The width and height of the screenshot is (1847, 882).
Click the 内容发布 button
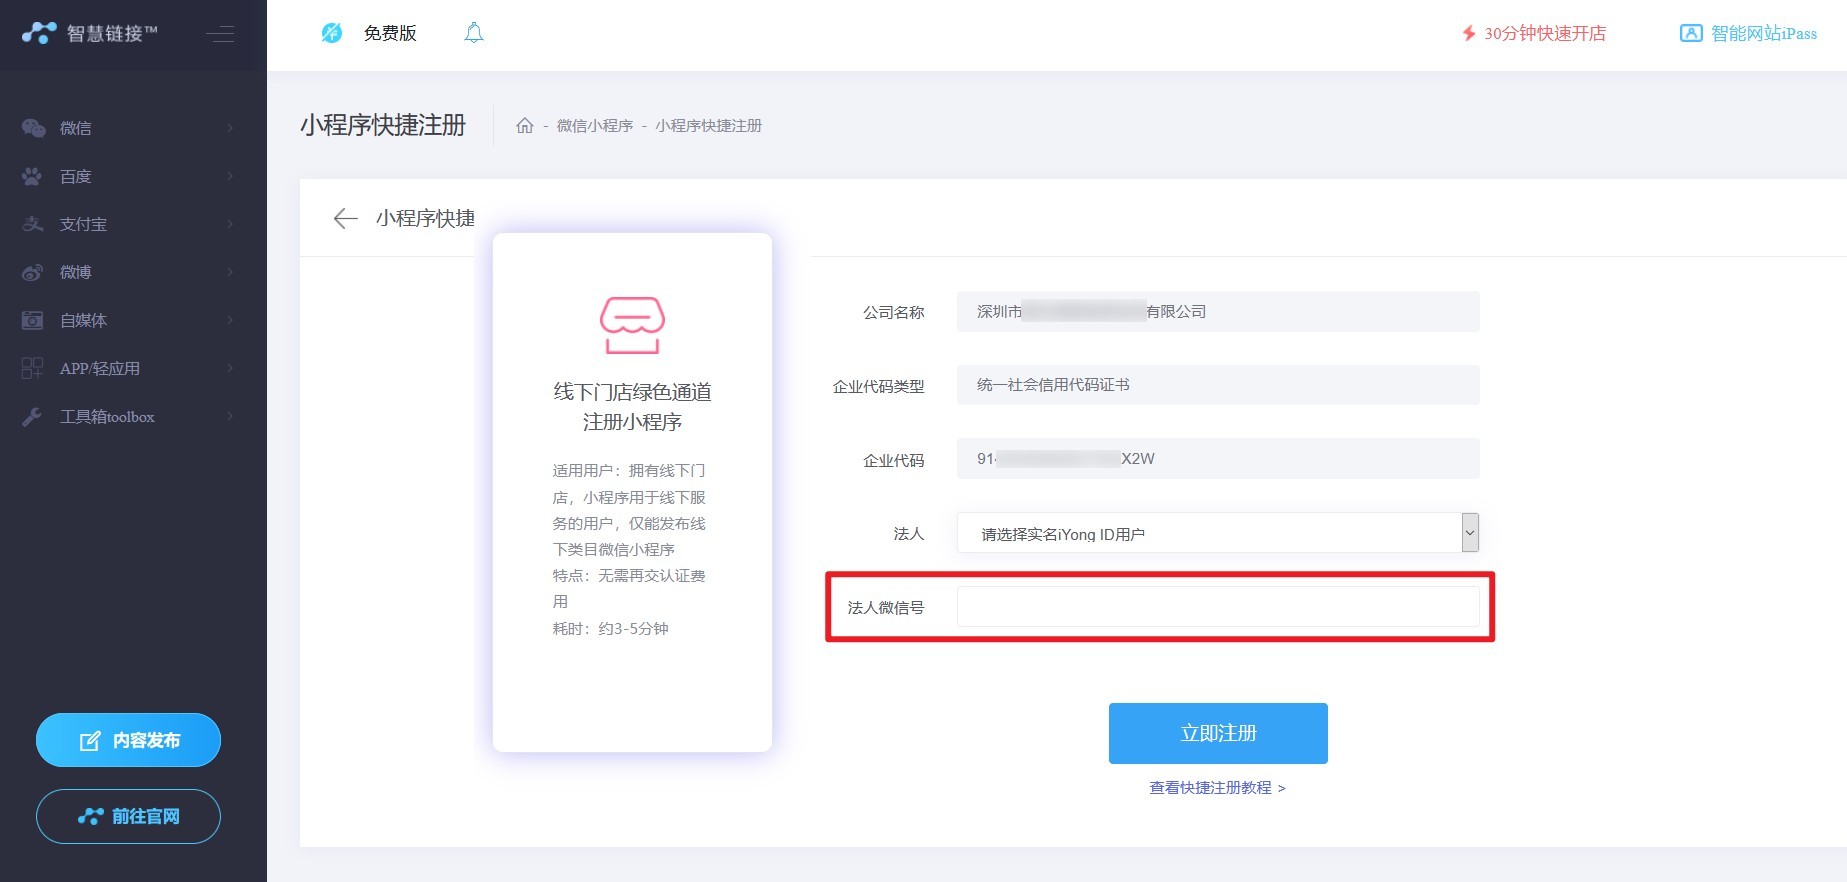click(x=128, y=740)
